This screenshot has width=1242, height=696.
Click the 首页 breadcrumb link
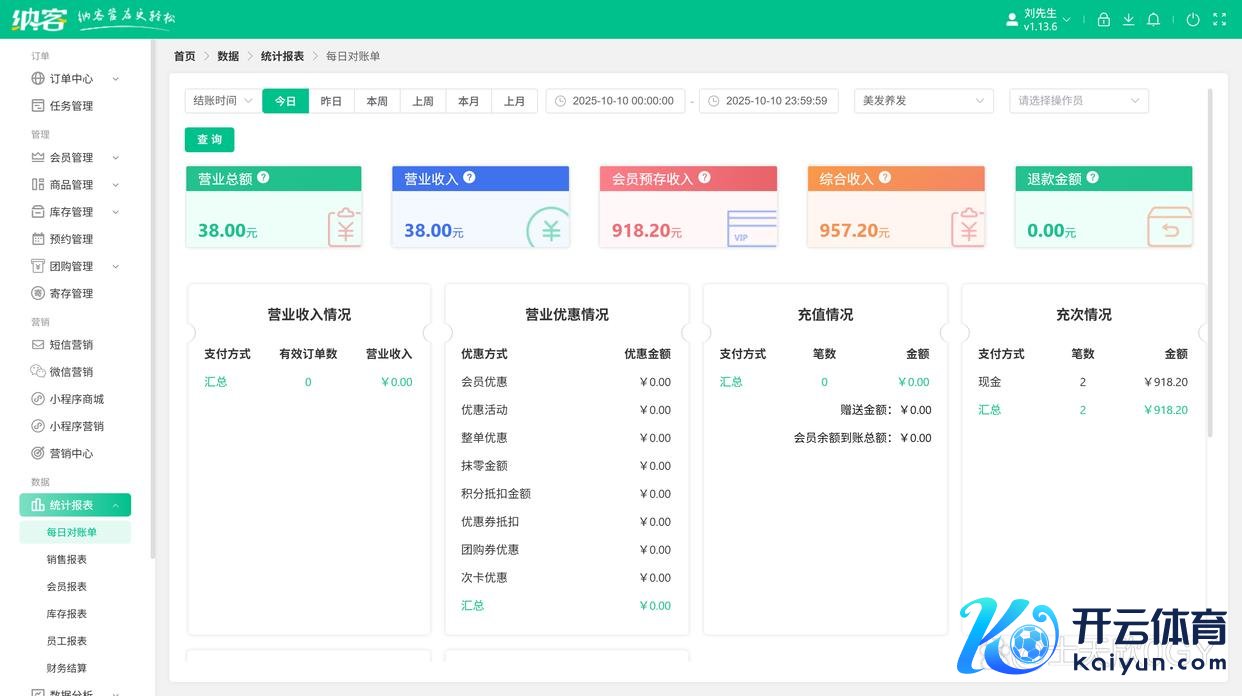click(185, 57)
